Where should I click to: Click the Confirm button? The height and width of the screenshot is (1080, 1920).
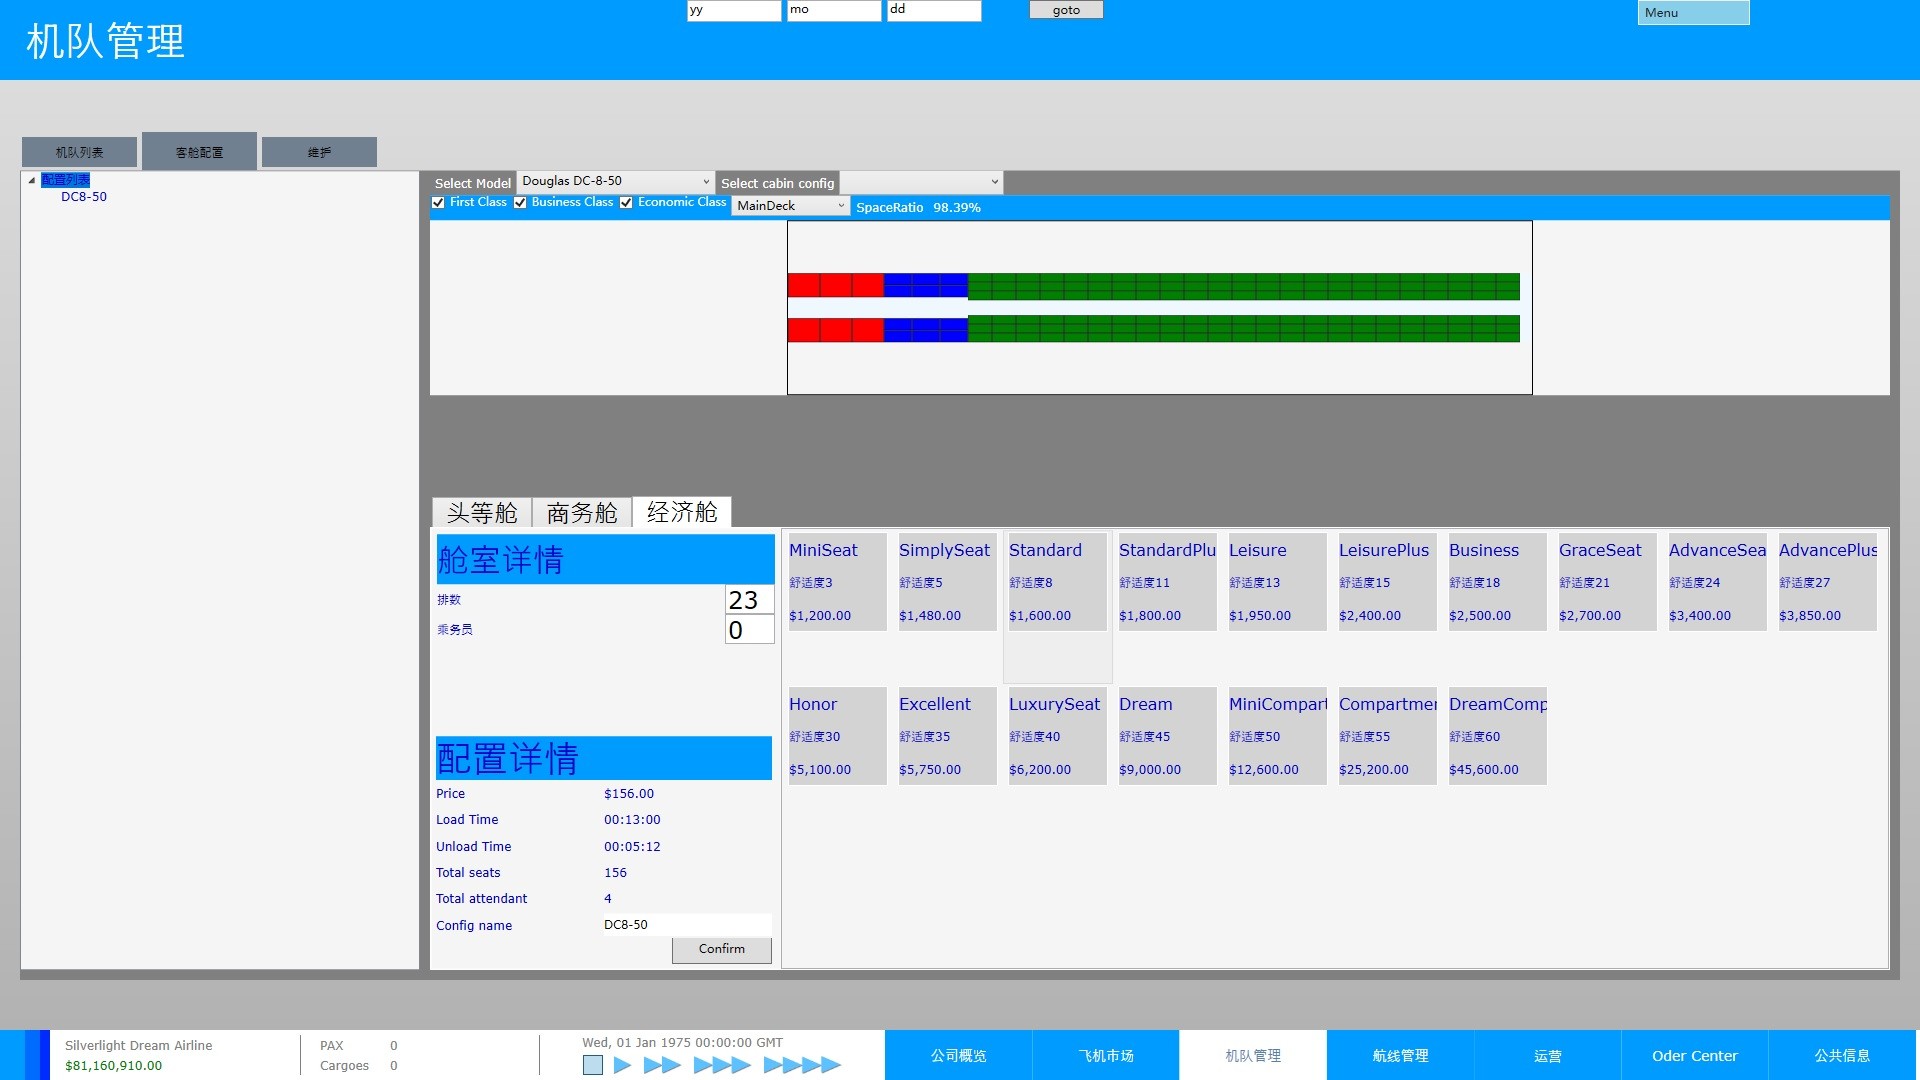pyautogui.click(x=721, y=949)
